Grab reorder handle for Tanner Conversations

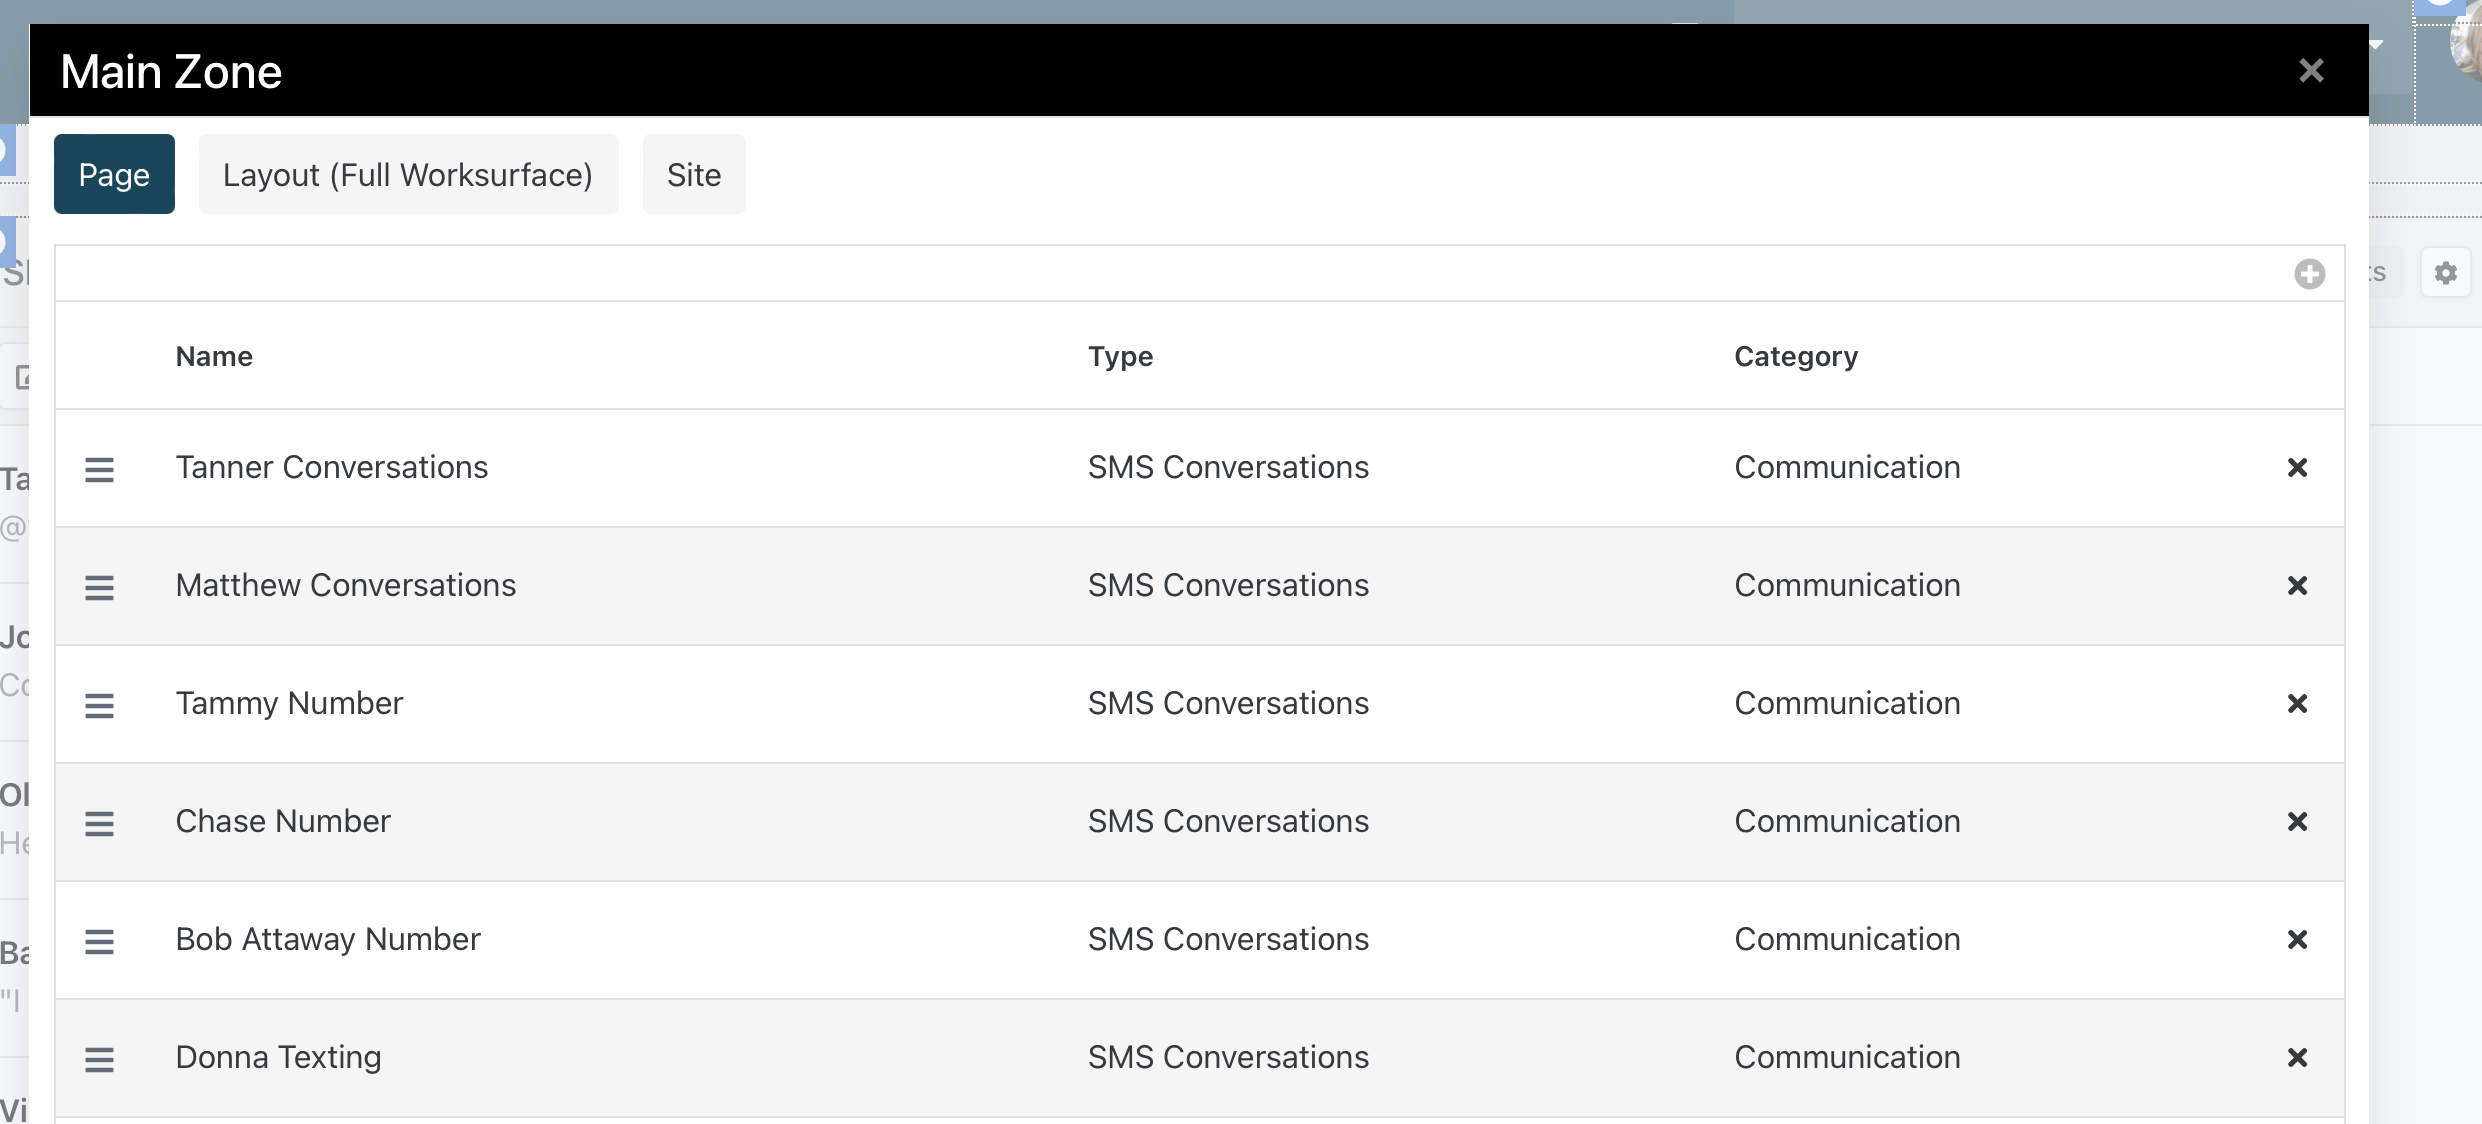[x=99, y=469]
